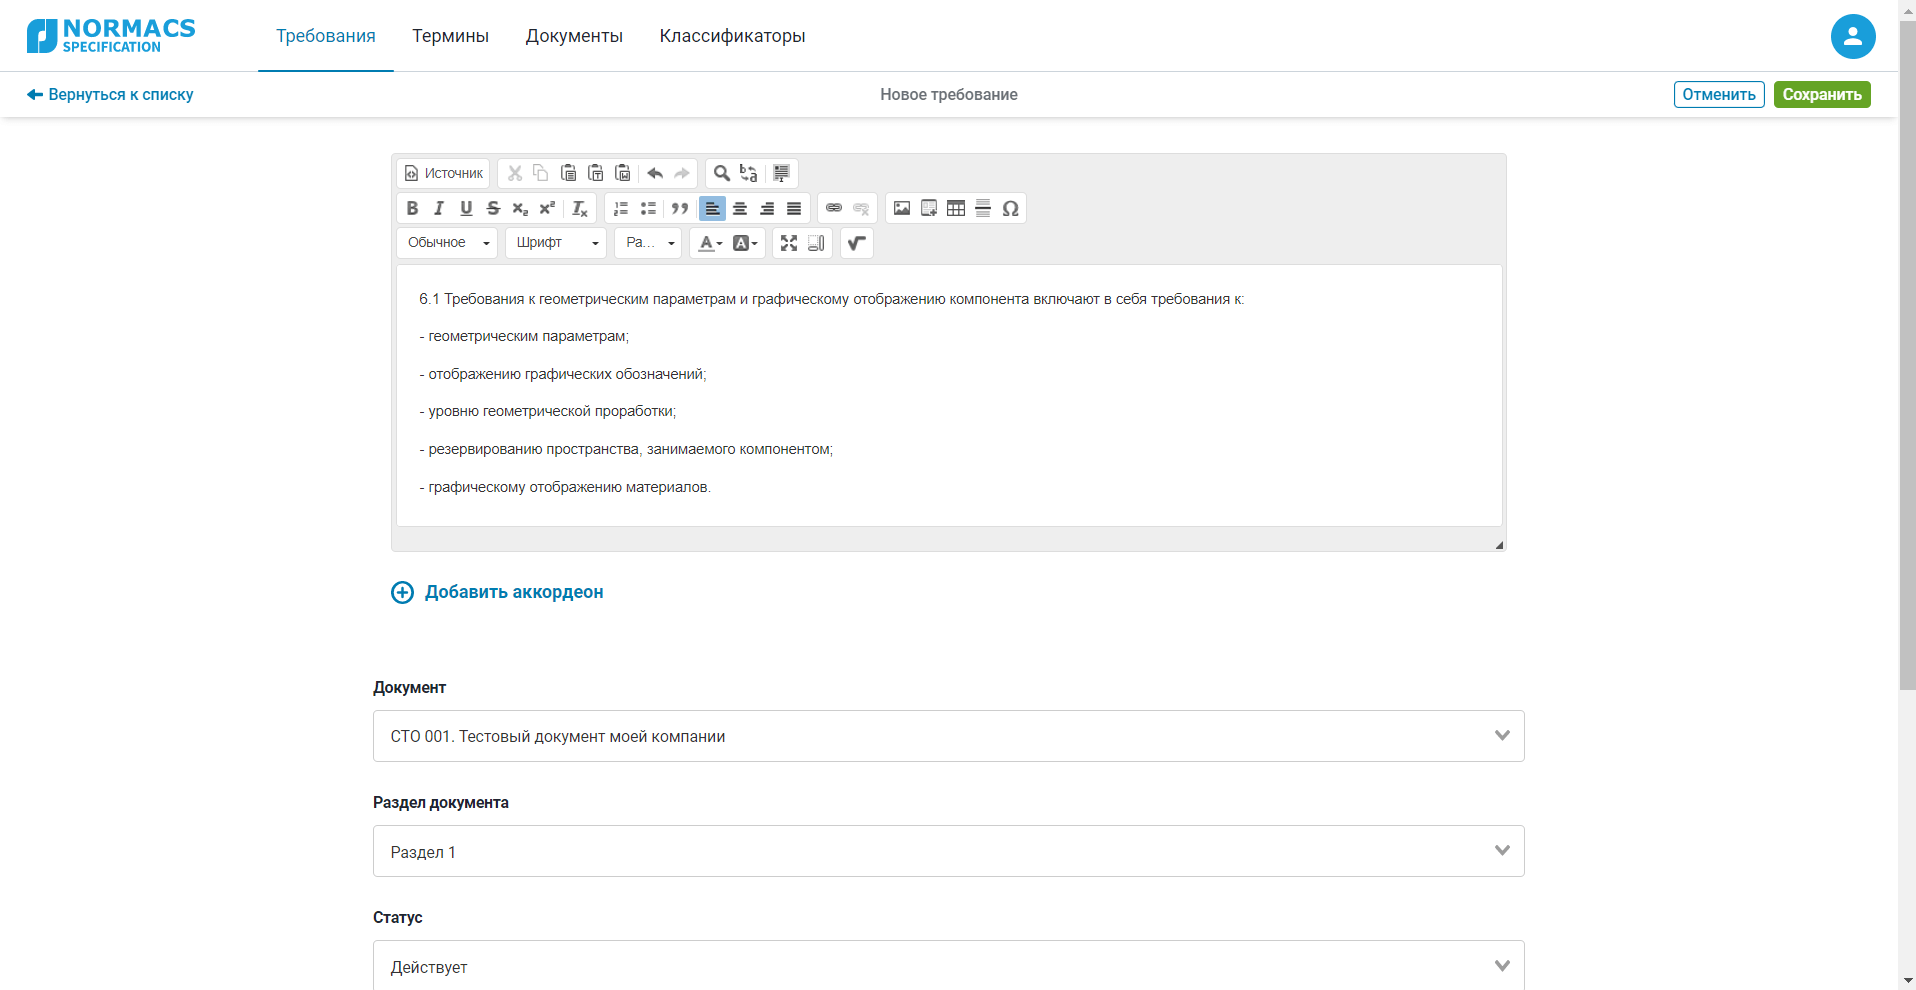Click the Insert Image icon
Screen dimensions: 1916x990
coord(901,208)
